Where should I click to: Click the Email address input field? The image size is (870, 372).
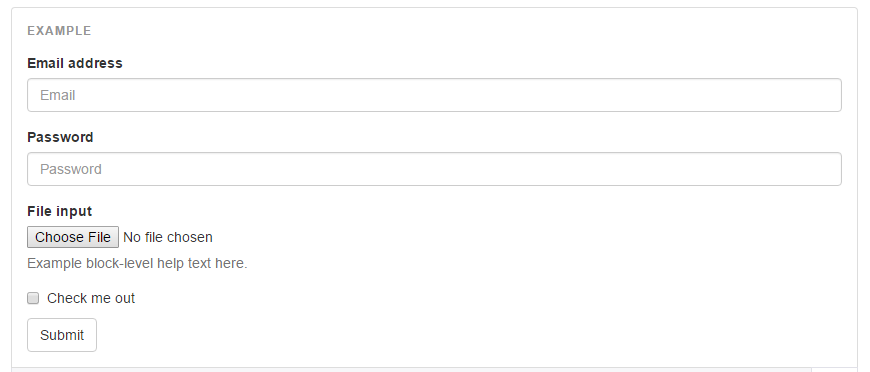(x=434, y=95)
